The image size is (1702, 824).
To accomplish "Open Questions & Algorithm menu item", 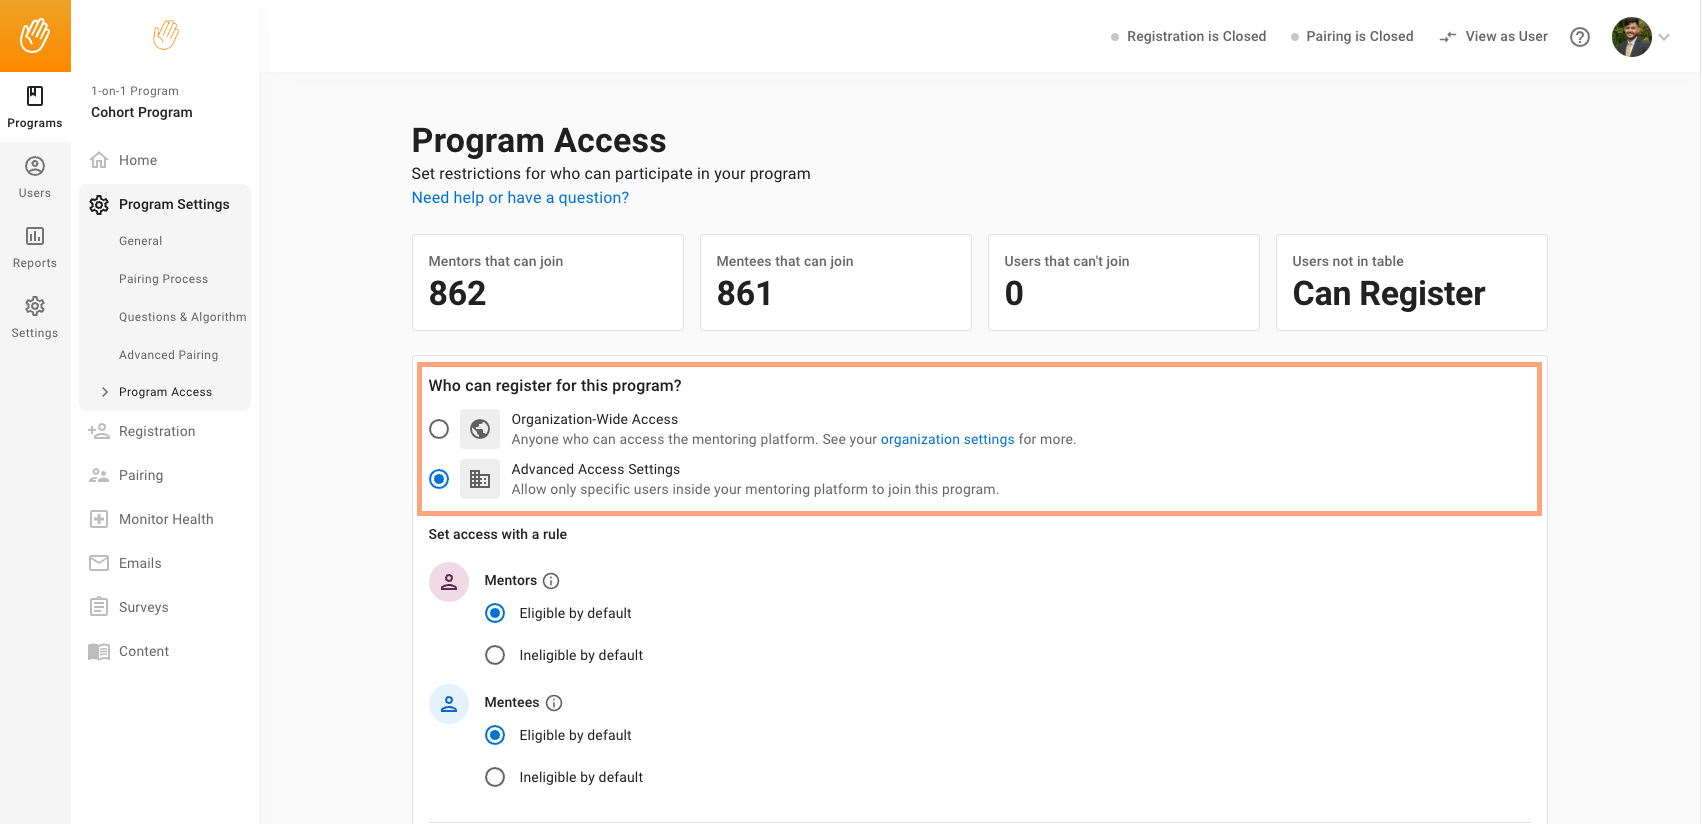I will 183,317.
